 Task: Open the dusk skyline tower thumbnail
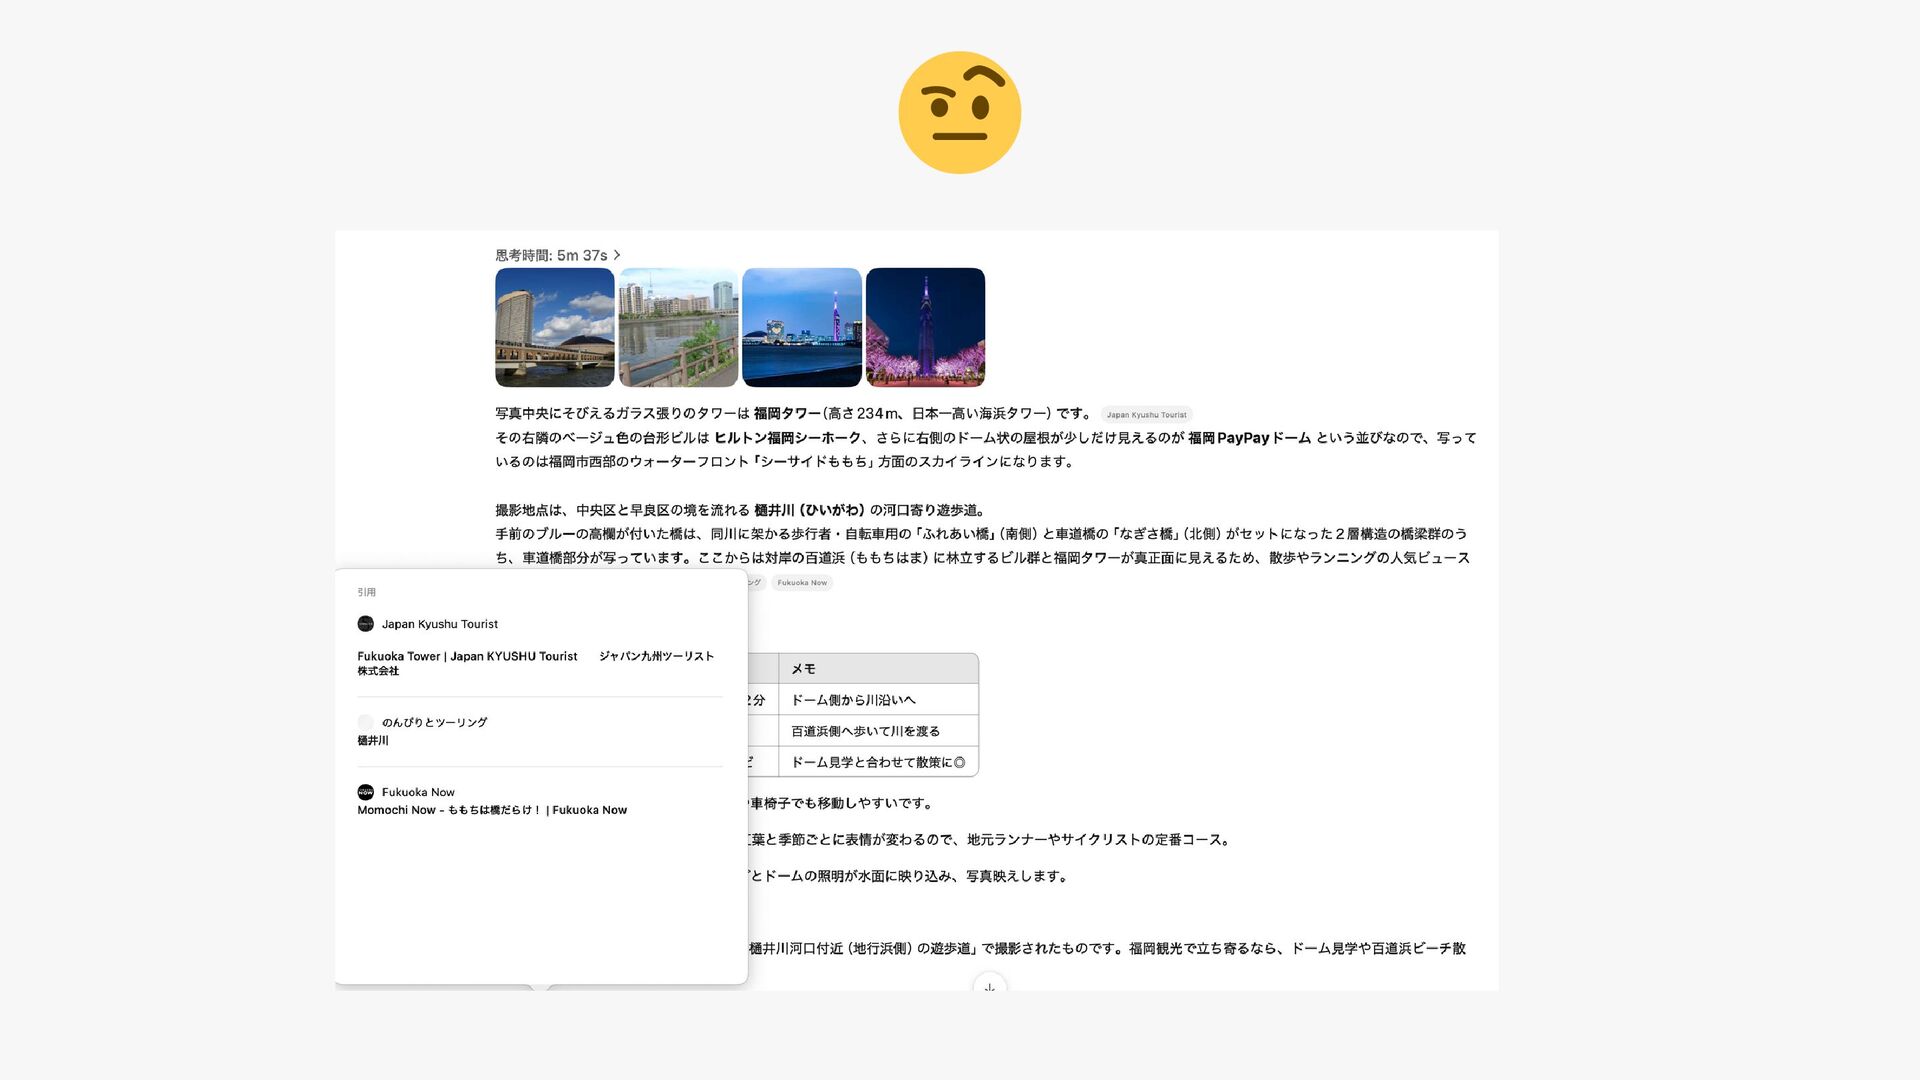click(x=801, y=327)
